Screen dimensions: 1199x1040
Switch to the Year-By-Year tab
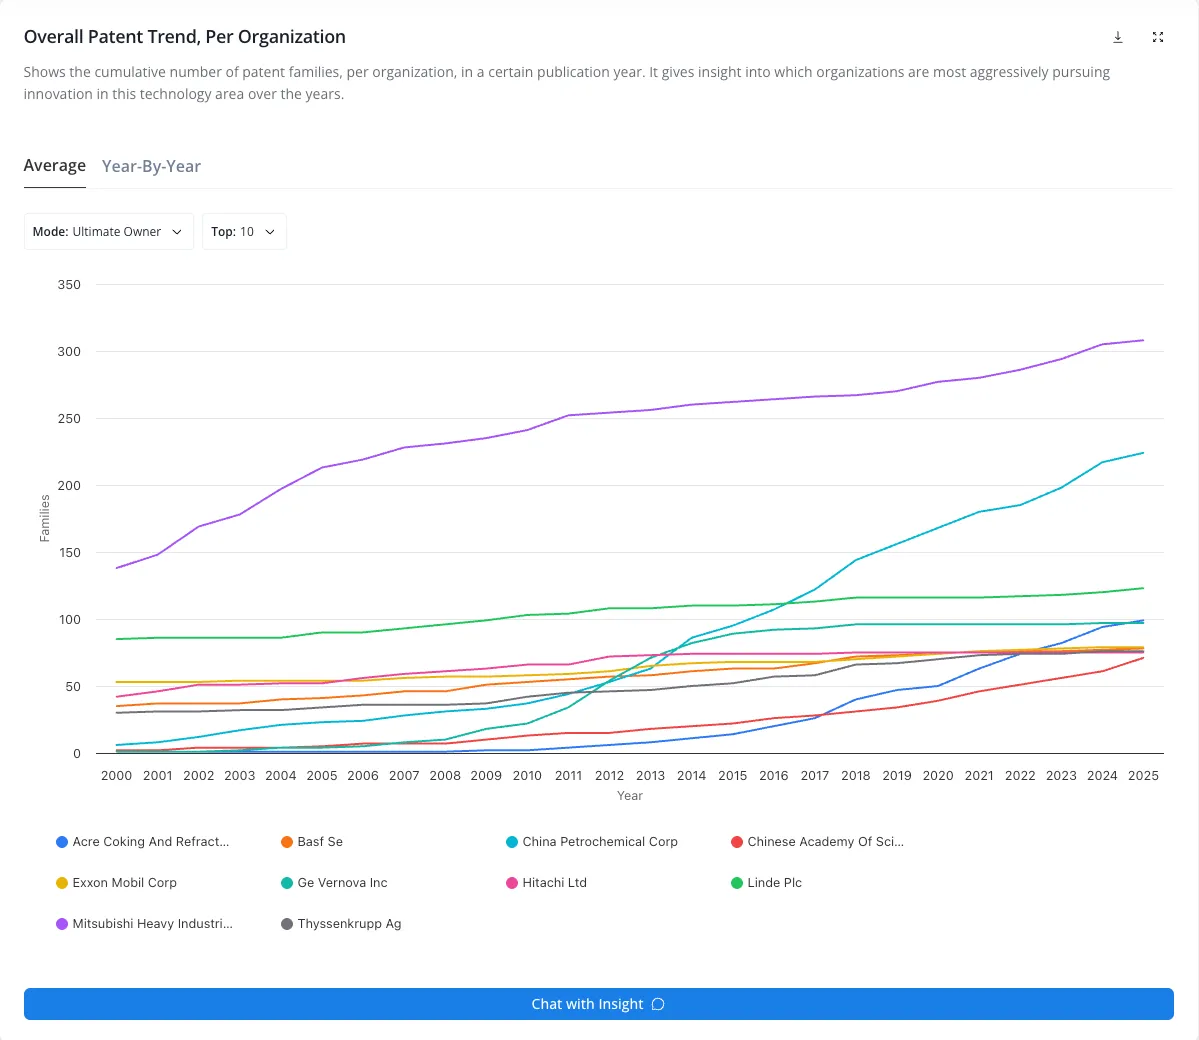point(151,166)
